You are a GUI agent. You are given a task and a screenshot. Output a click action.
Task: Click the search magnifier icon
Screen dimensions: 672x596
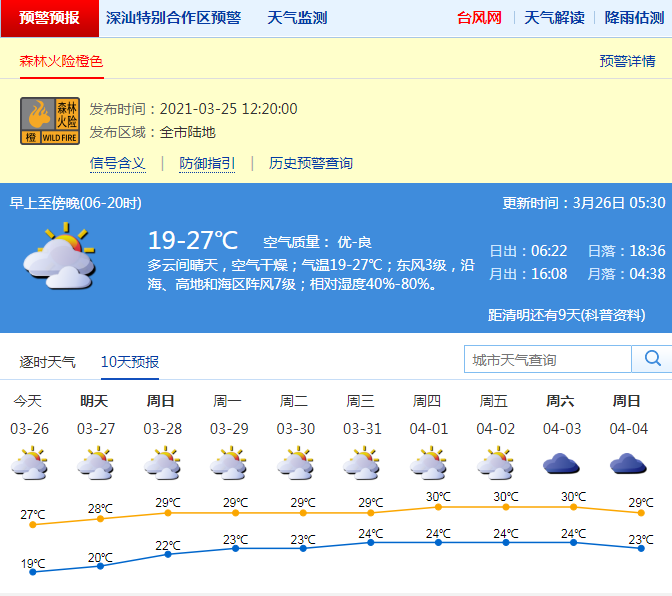[x=652, y=359]
